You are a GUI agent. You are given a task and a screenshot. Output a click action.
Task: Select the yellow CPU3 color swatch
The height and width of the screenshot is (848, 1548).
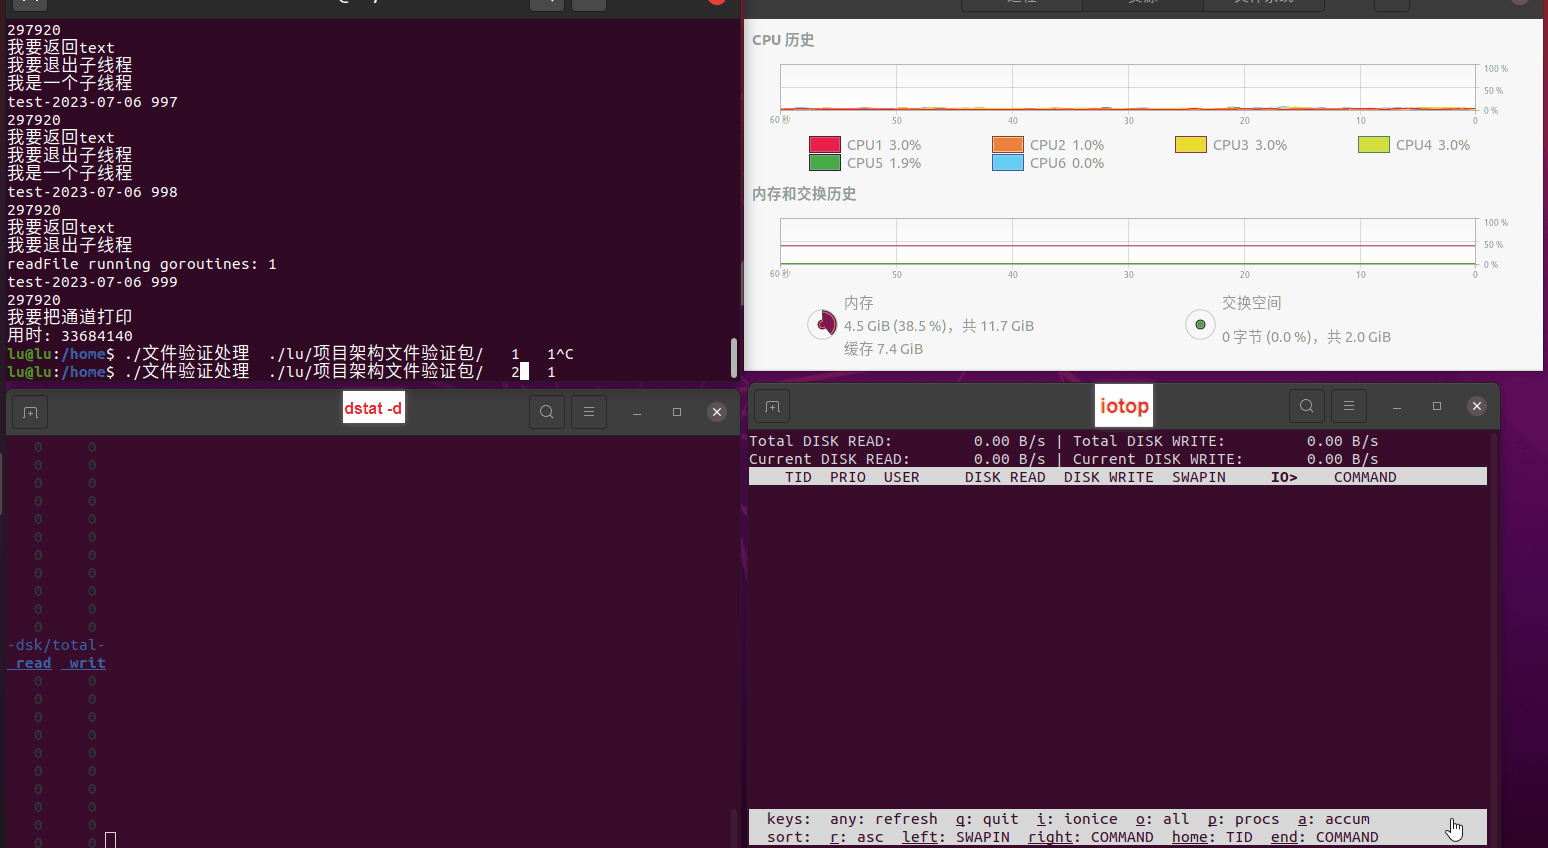pyautogui.click(x=1190, y=145)
